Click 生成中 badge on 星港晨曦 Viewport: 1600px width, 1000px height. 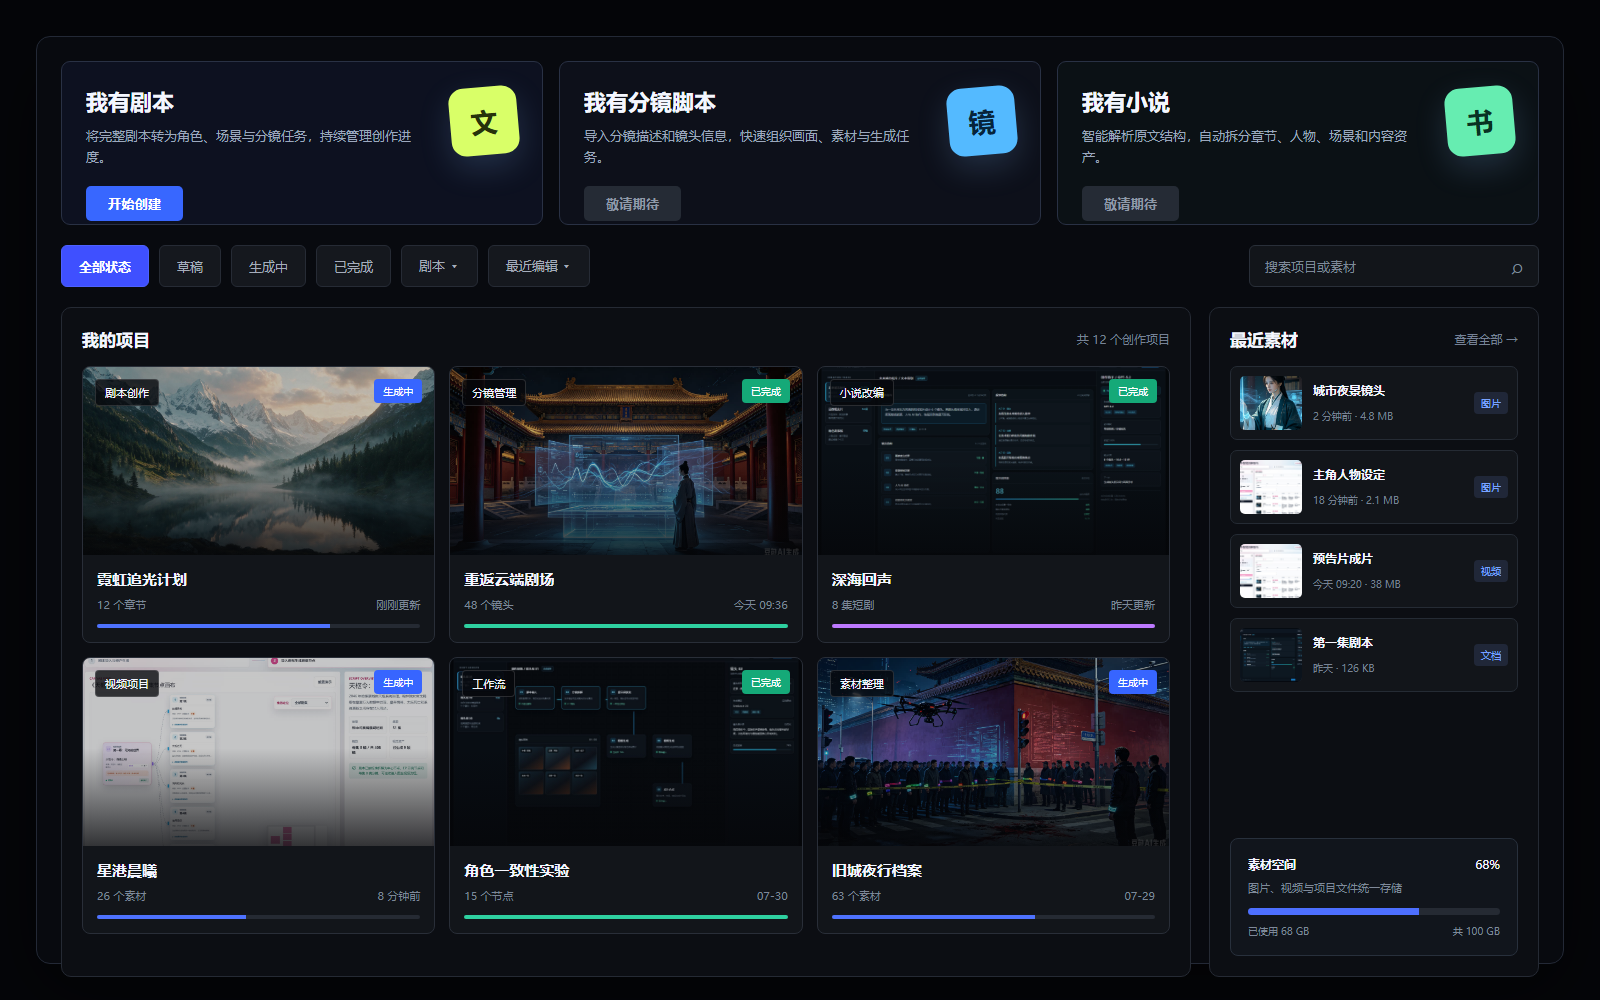[398, 683]
